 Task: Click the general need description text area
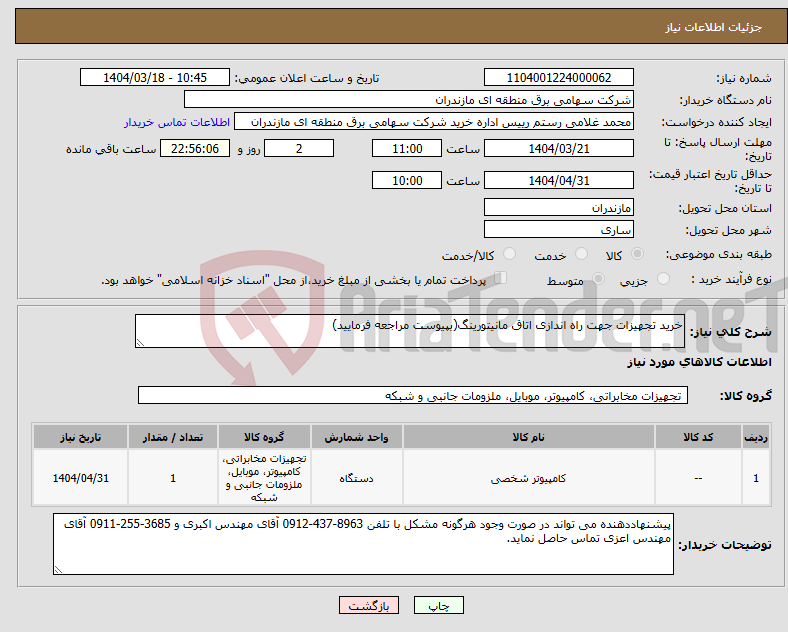pos(410,331)
